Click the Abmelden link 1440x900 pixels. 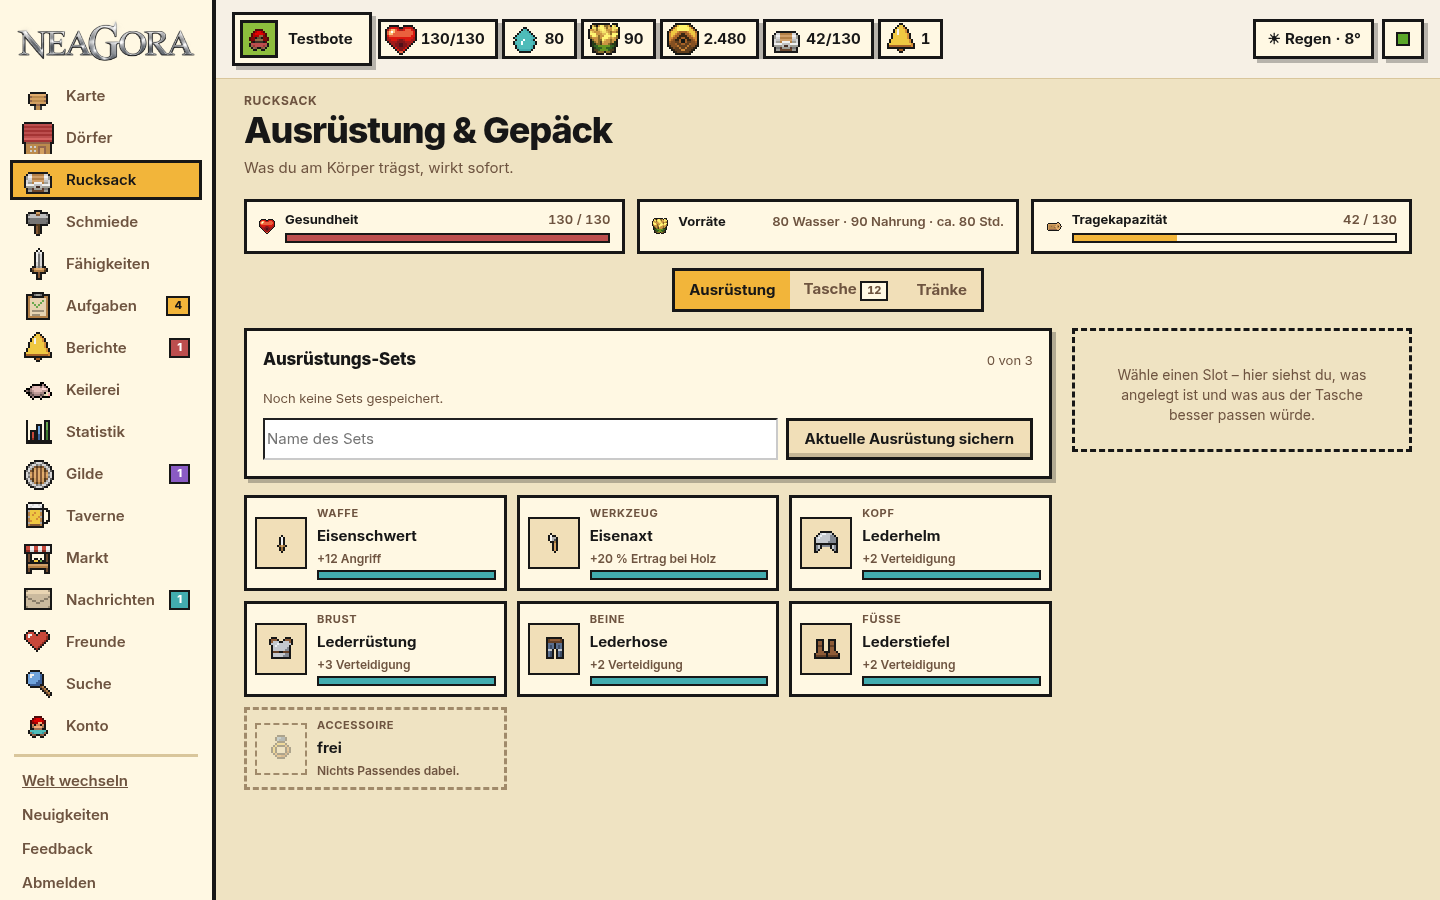pos(59,883)
